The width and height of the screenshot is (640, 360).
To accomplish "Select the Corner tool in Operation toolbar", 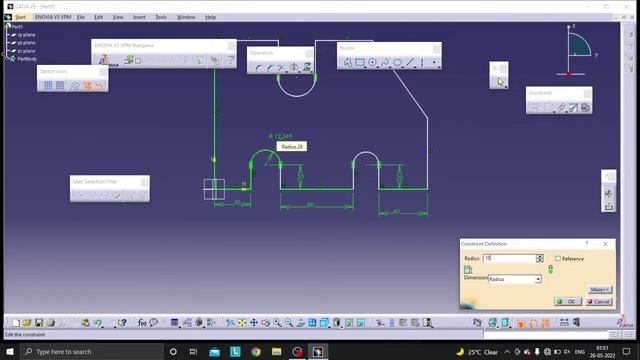I will click(259, 68).
